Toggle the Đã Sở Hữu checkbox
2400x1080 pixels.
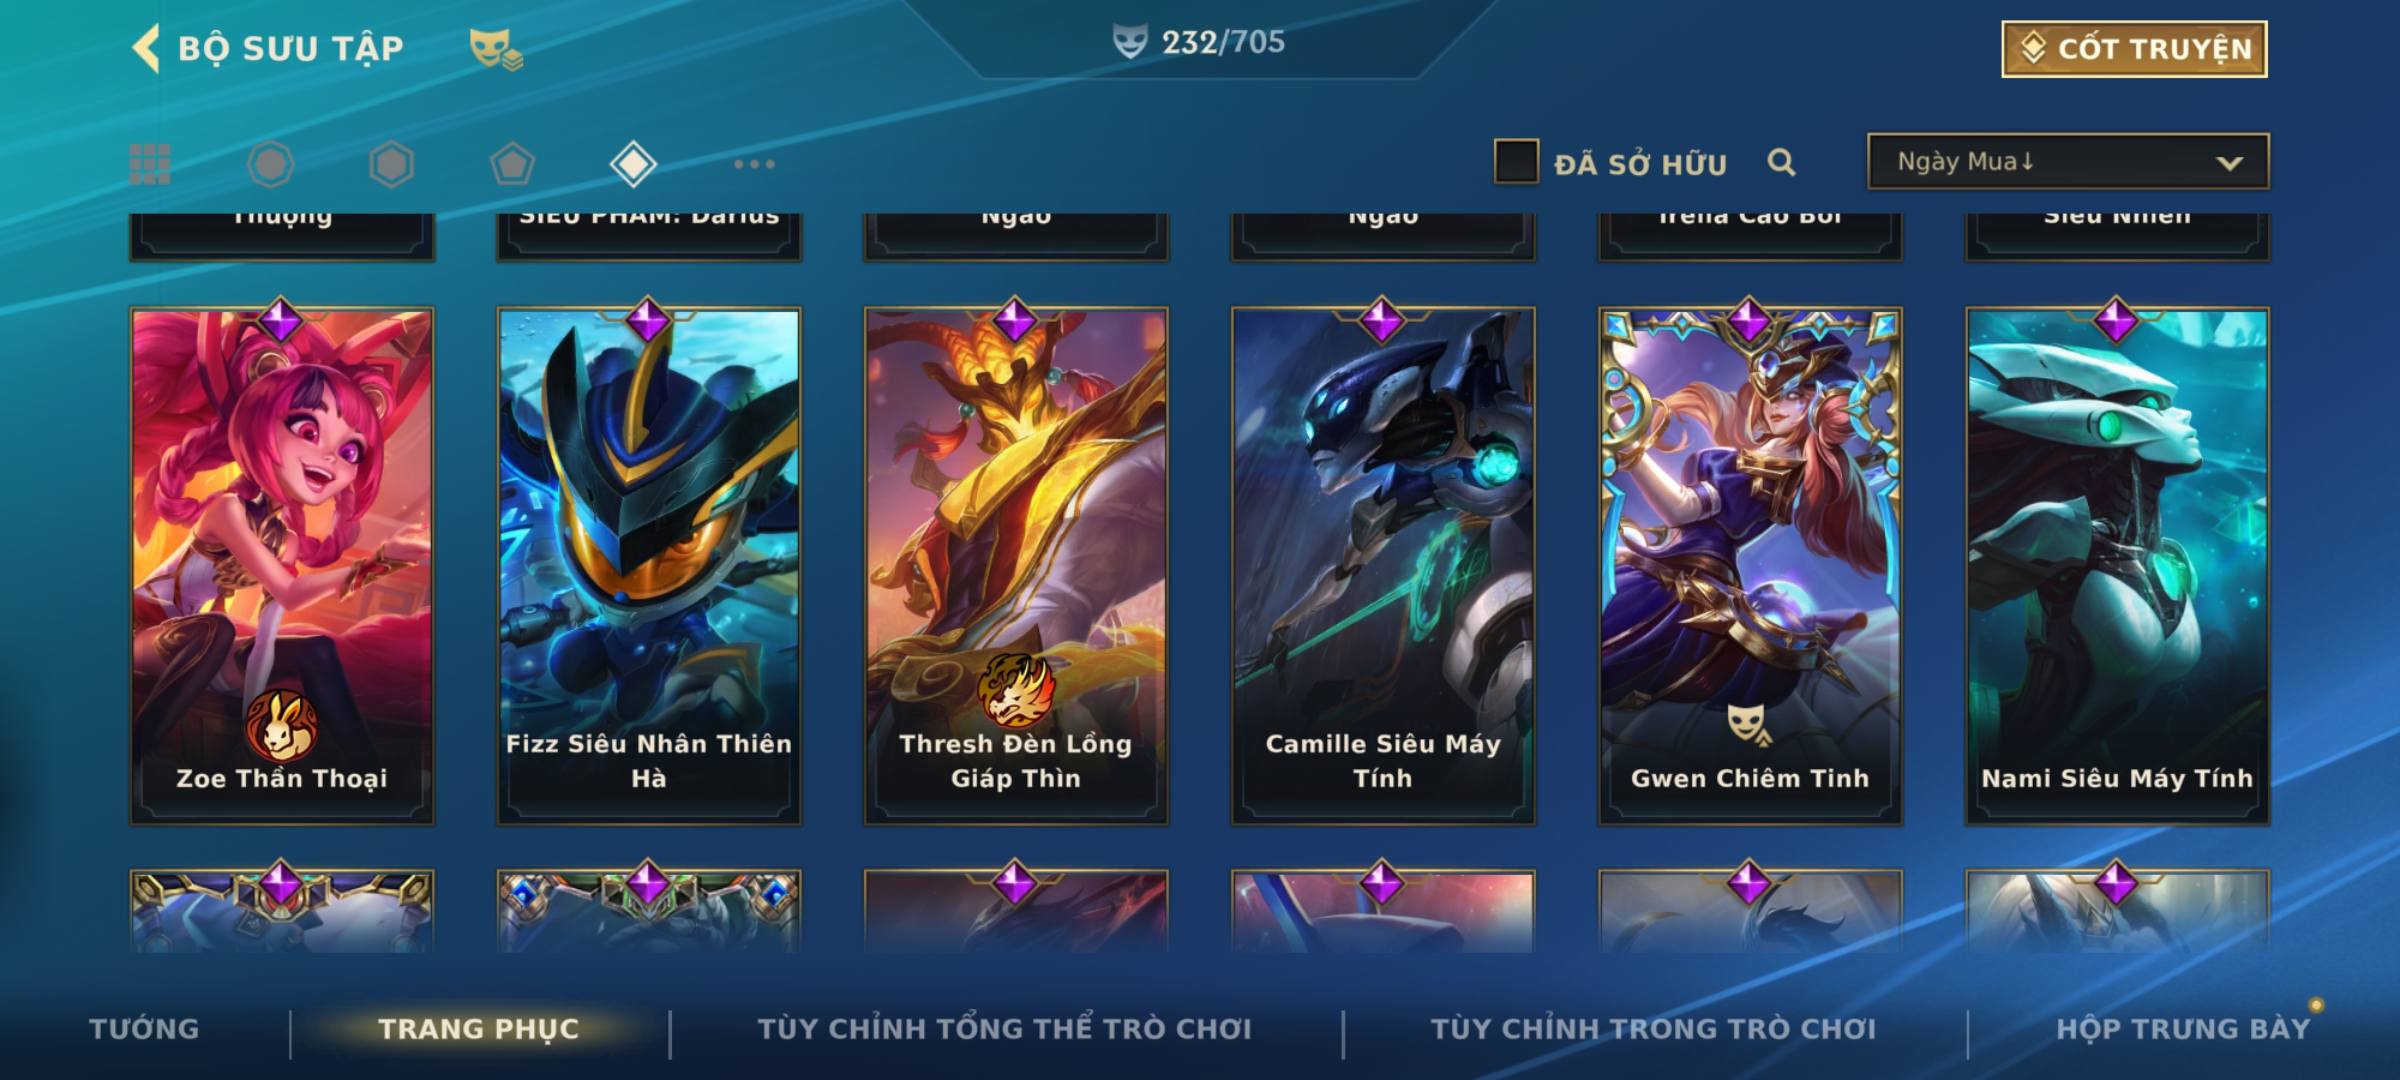coord(1516,162)
